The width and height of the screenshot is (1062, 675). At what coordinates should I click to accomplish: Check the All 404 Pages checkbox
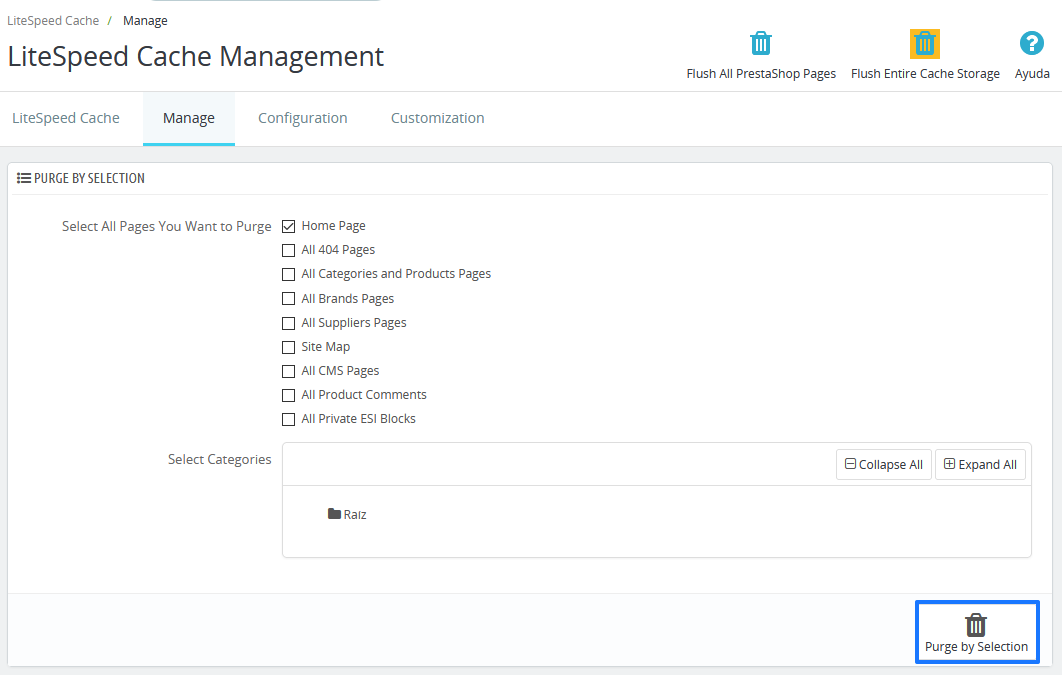click(x=289, y=251)
